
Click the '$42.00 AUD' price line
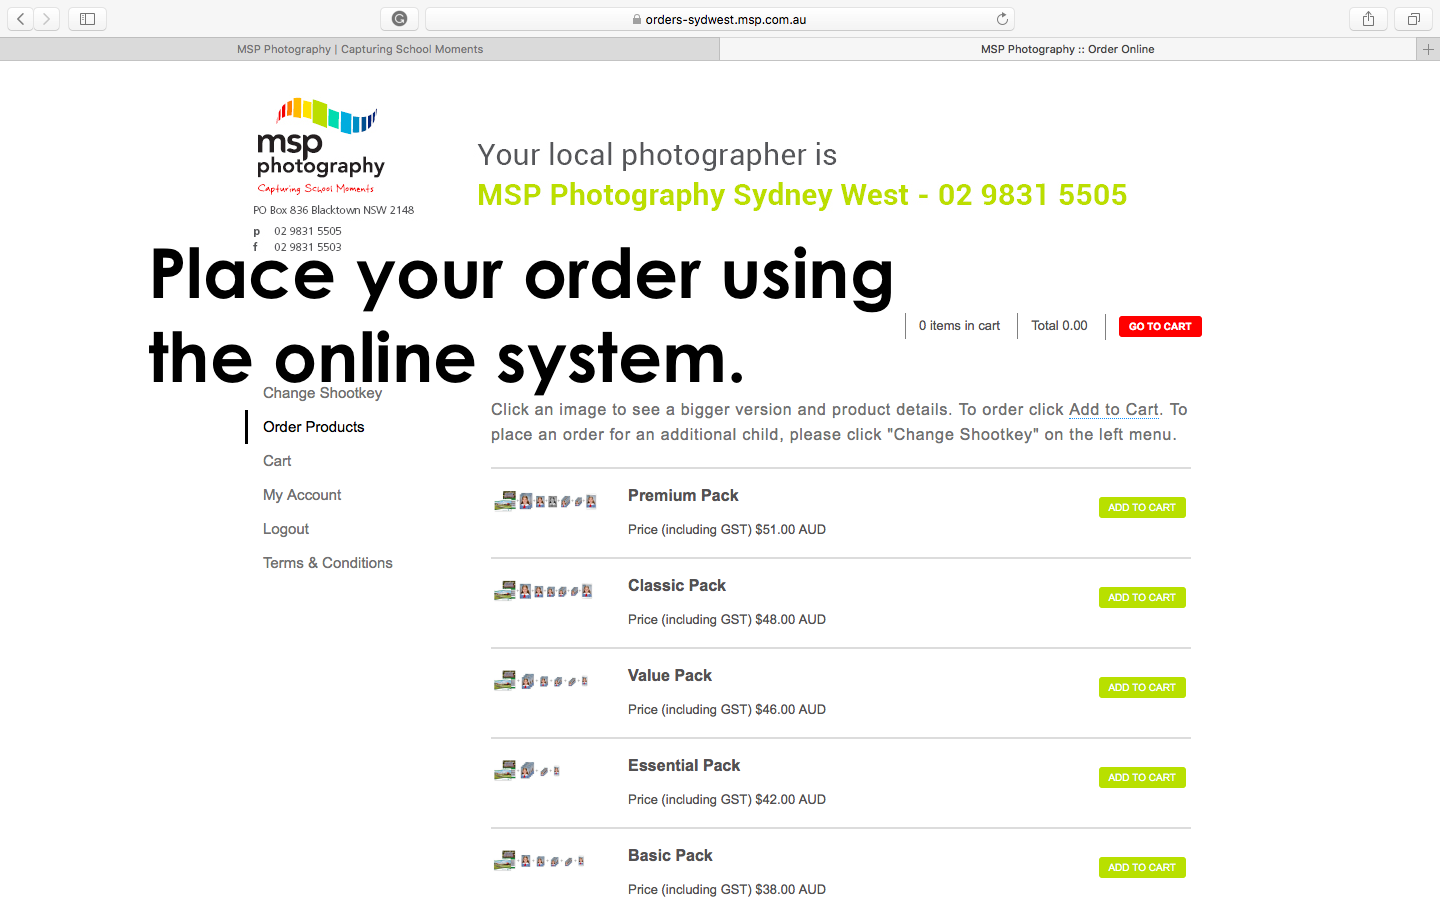coord(727,800)
